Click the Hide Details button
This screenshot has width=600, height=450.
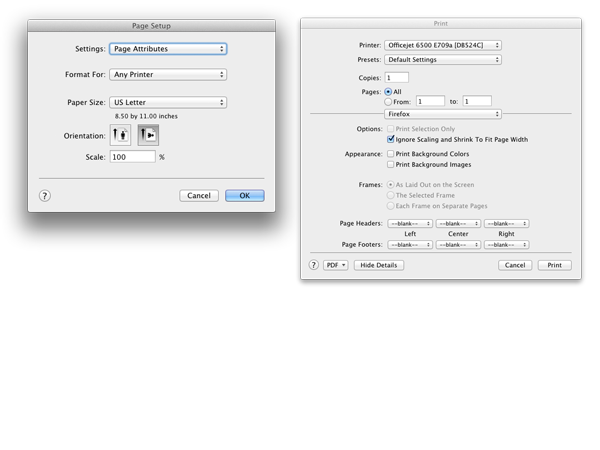(x=379, y=265)
